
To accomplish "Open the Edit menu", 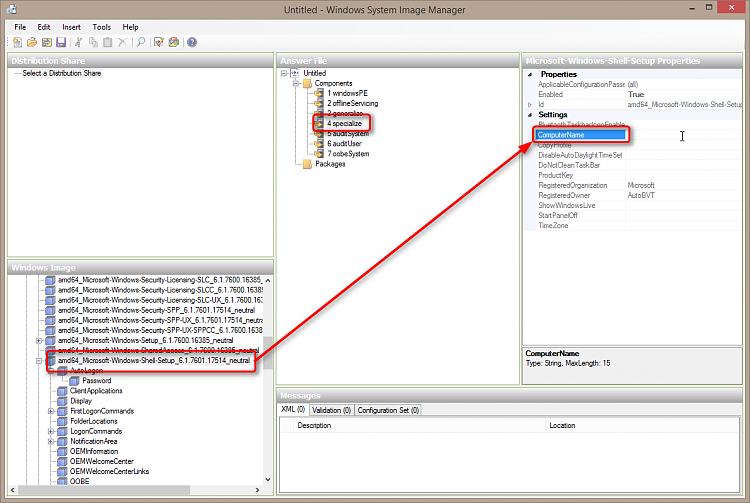I will [44, 27].
